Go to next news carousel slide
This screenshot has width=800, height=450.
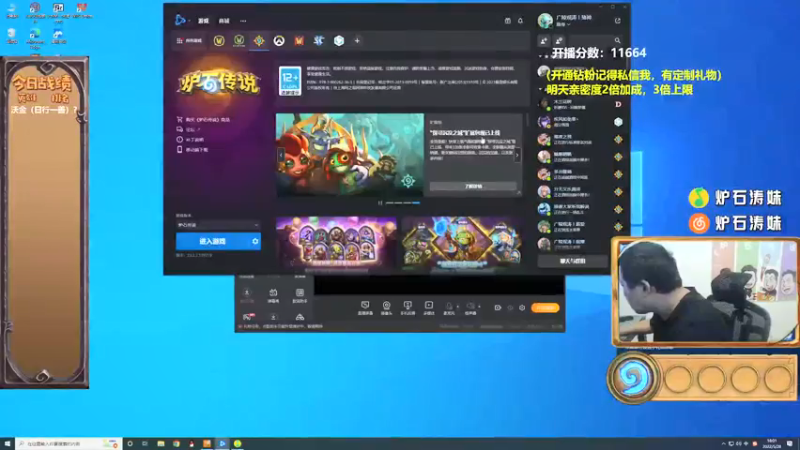point(517,155)
